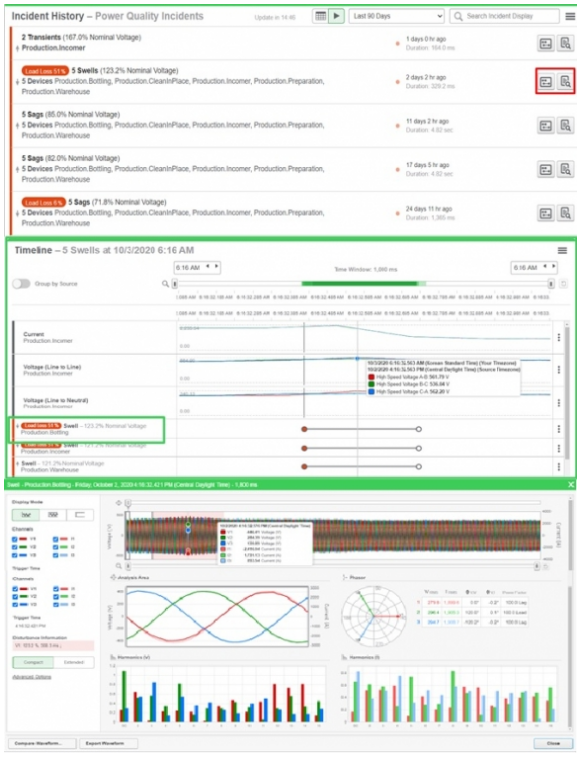The image size is (586, 759).
Task: Switch to the Extended view tab
Action: click(x=74, y=662)
